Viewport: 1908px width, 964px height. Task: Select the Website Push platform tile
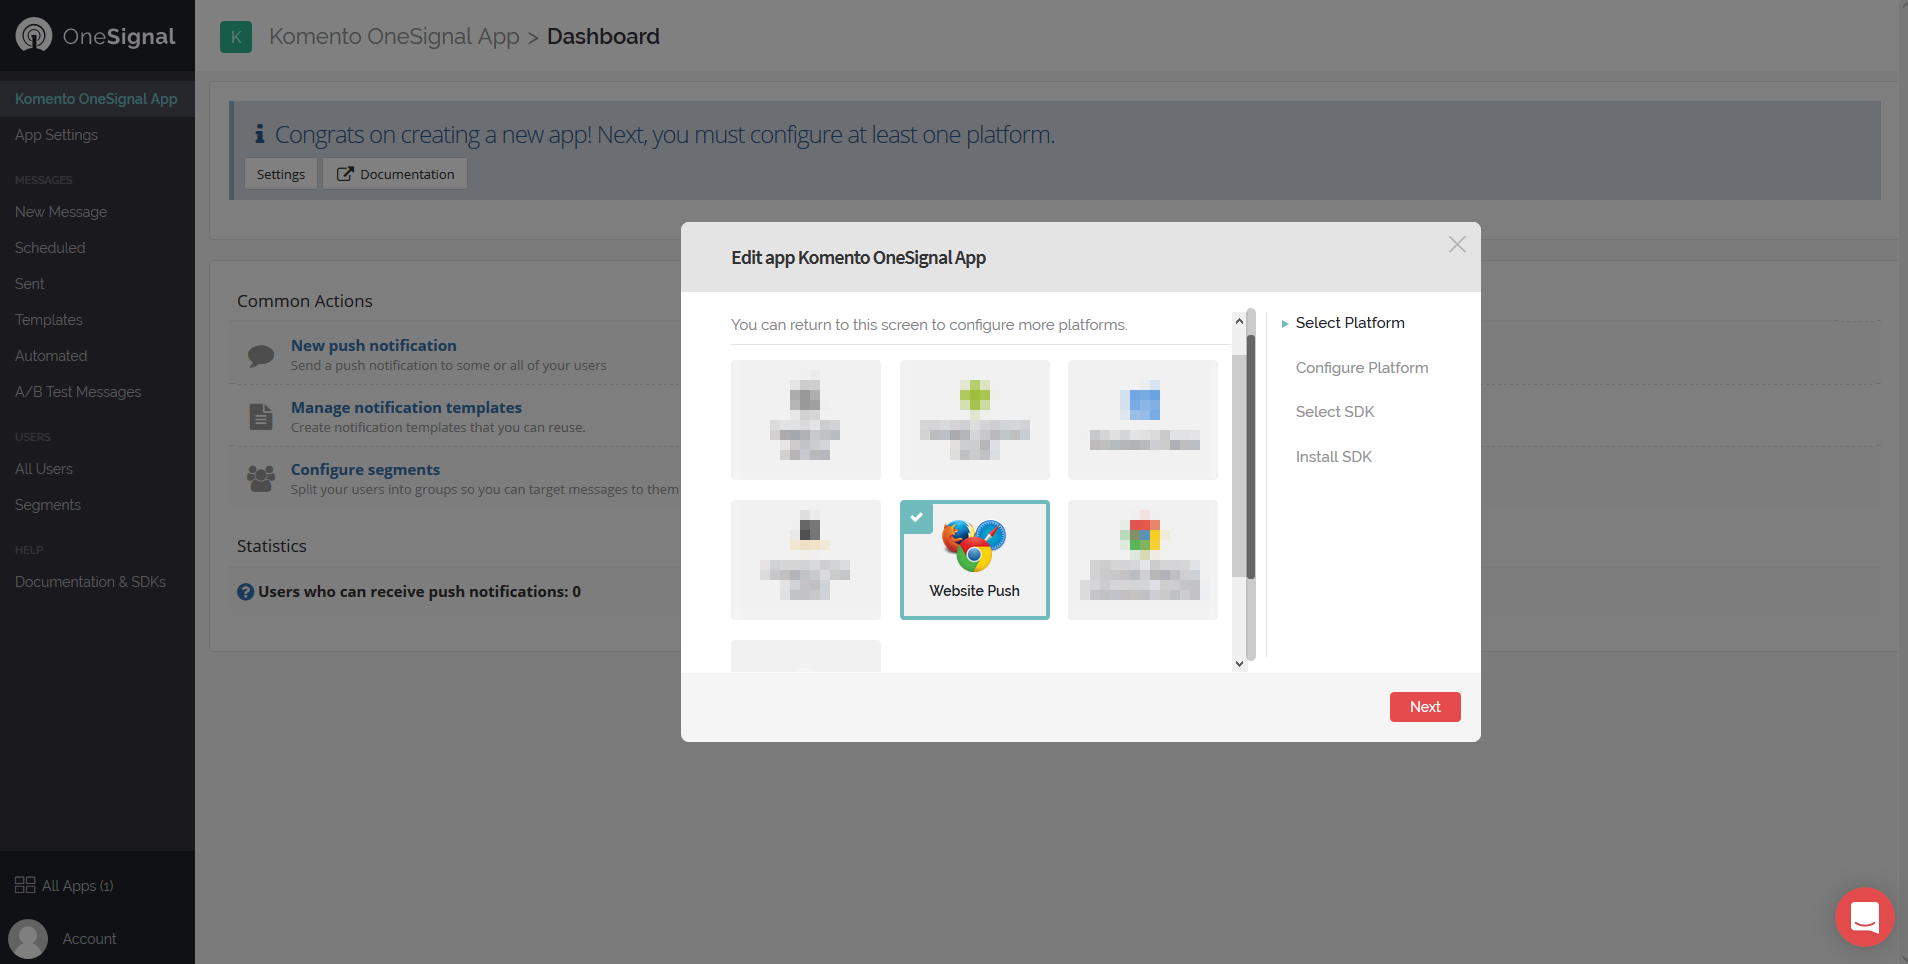pyautogui.click(x=975, y=560)
